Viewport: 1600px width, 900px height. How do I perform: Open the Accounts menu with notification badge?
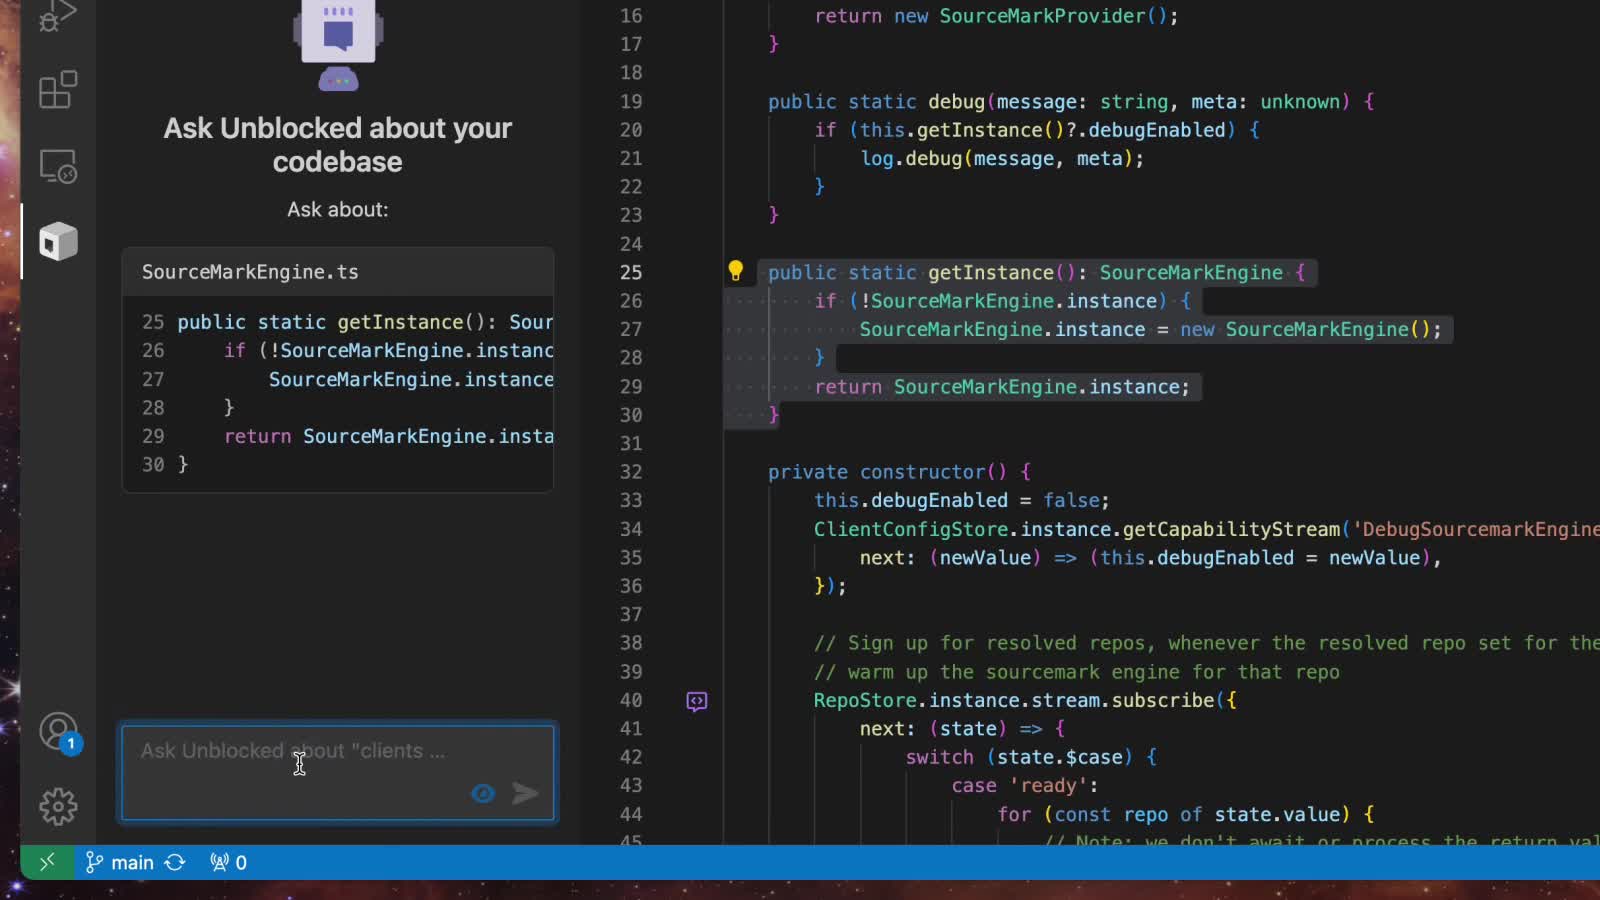click(59, 732)
